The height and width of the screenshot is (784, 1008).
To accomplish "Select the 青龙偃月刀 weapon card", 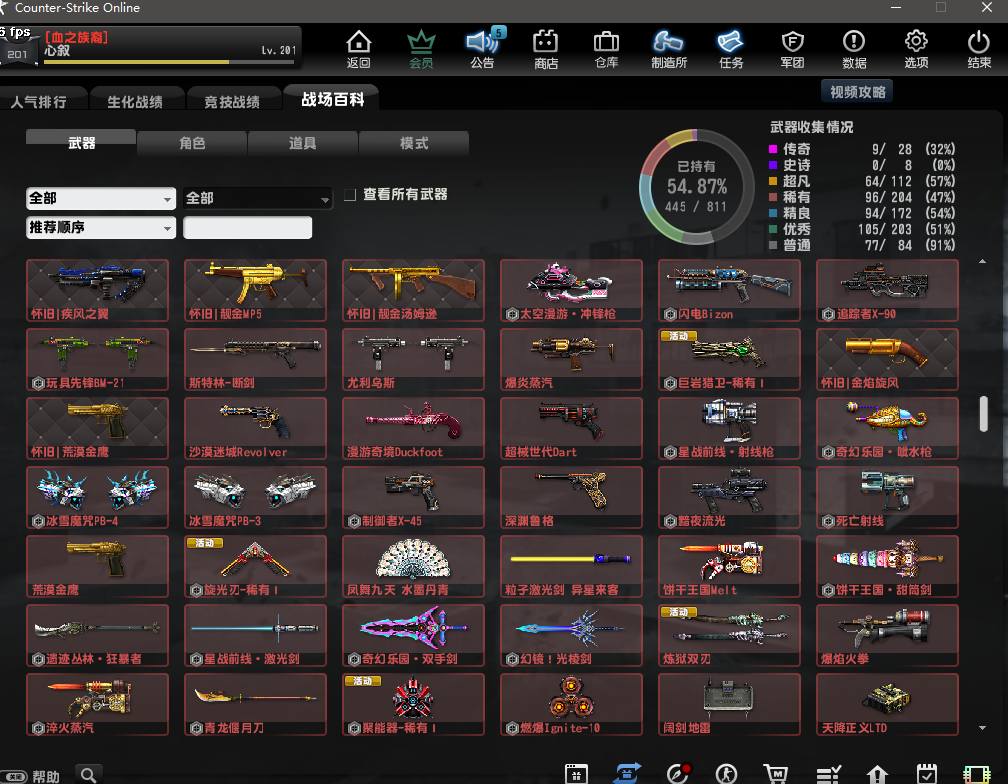I will pos(255,704).
